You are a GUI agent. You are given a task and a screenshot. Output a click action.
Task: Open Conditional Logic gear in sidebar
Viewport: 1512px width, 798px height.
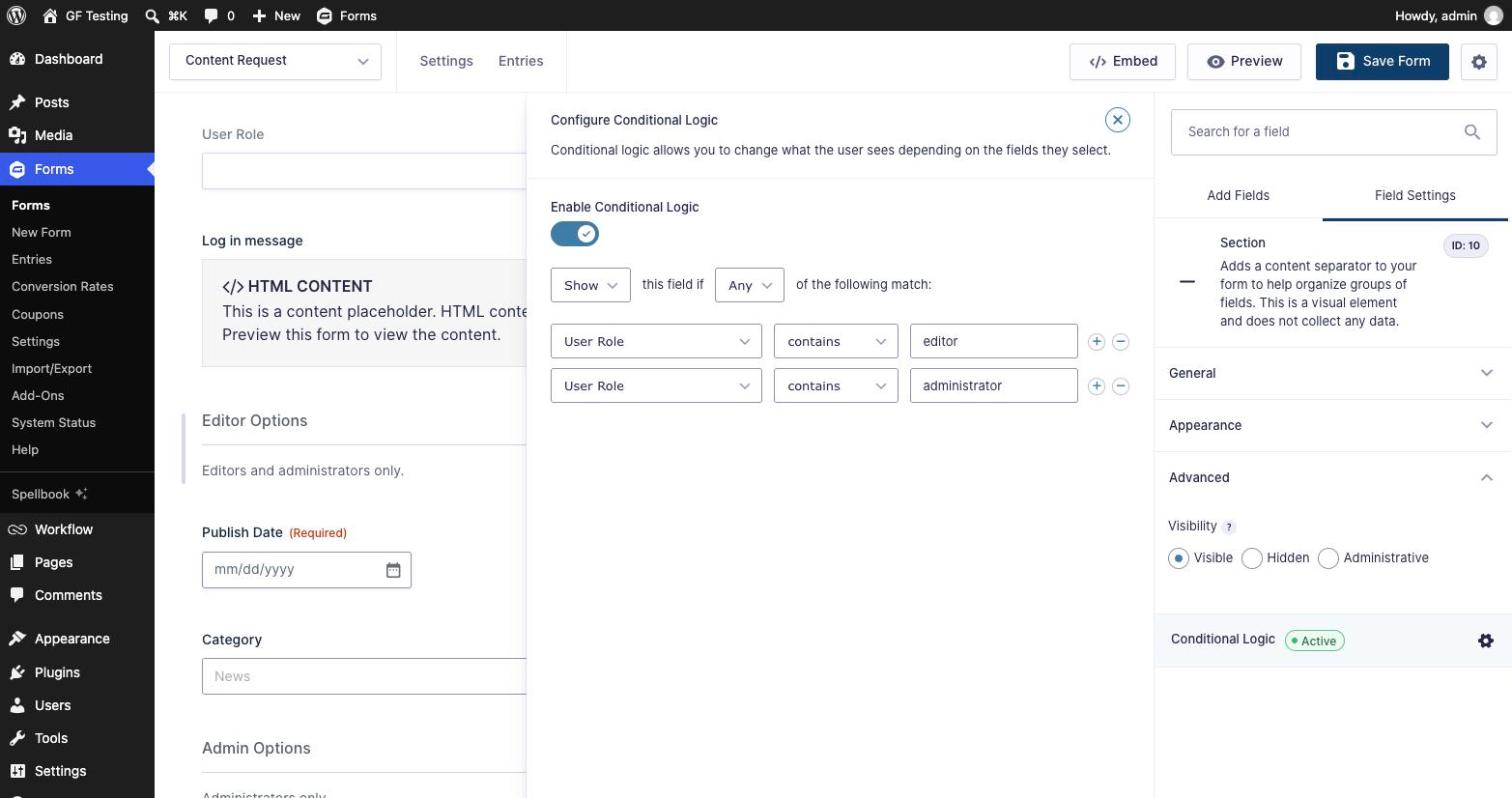[1486, 640]
